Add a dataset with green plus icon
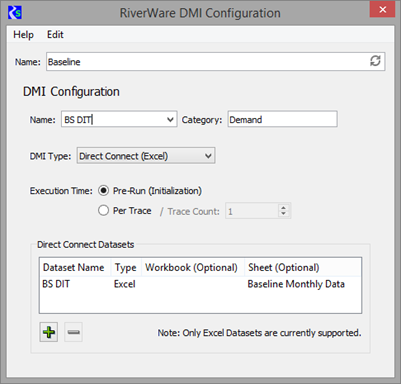This screenshot has width=401, height=384. click(49, 332)
